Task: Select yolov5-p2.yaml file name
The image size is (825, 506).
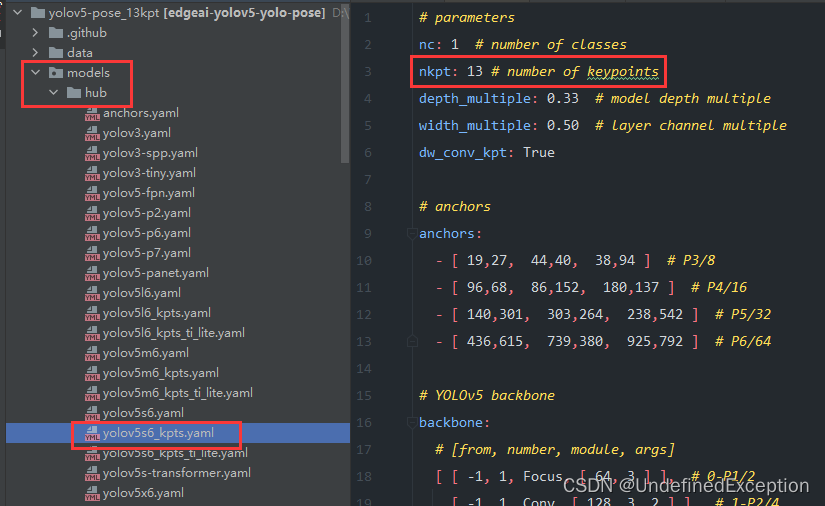Action: click(147, 212)
